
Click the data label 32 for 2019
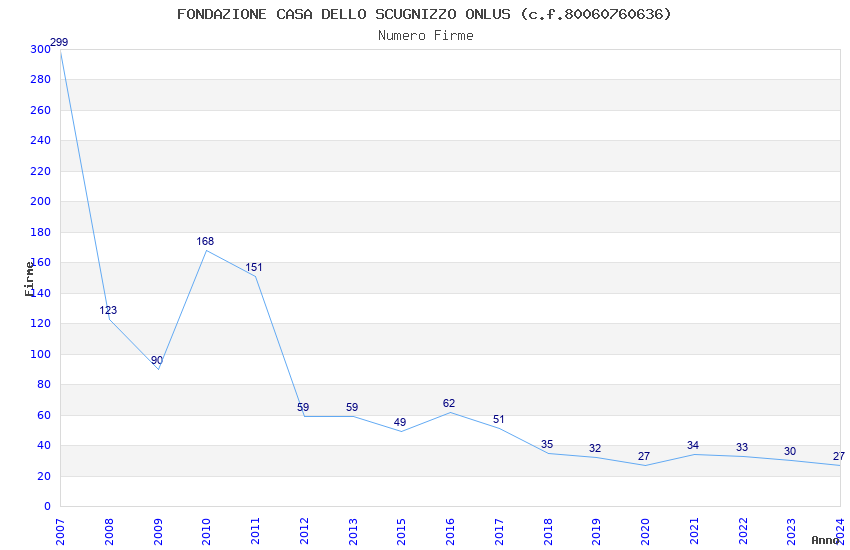coord(595,449)
